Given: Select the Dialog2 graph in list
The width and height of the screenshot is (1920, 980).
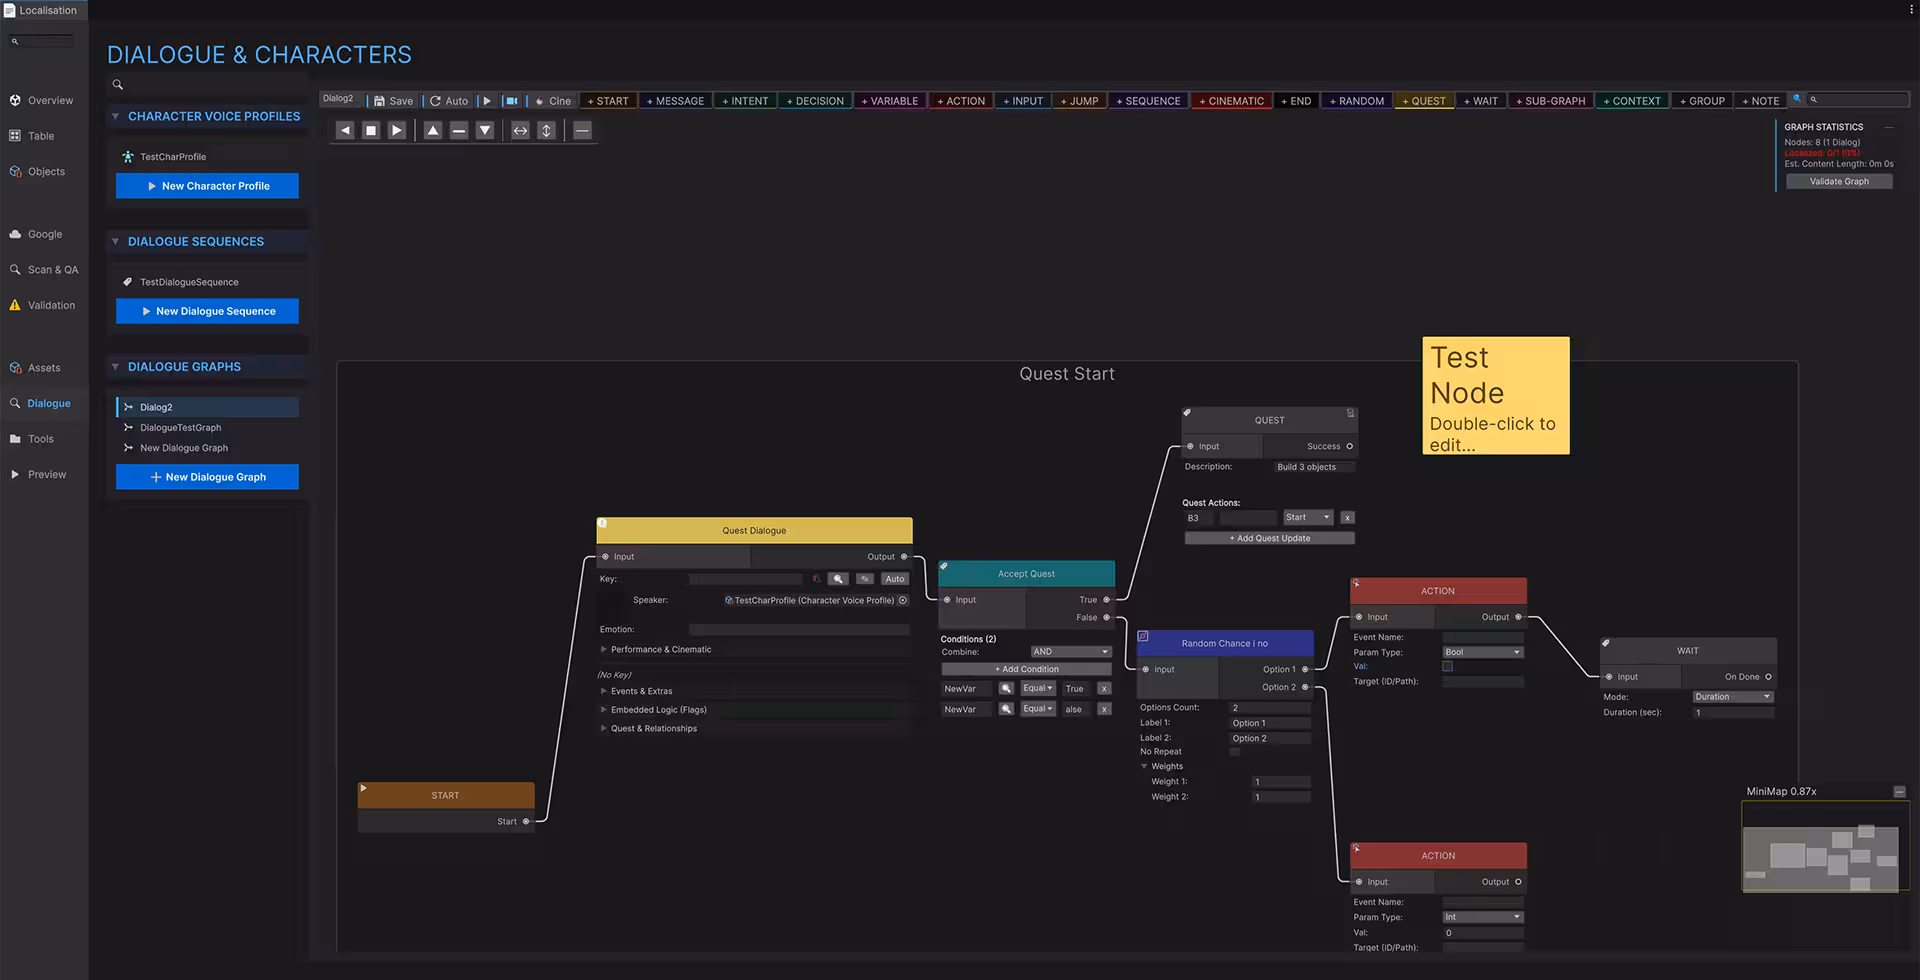Looking at the screenshot, I should point(208,407).
